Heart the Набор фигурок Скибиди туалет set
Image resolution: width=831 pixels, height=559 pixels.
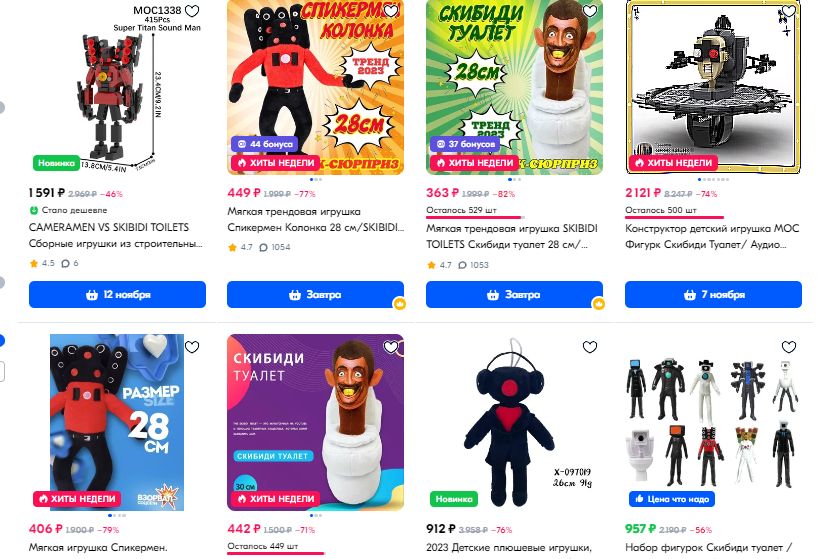789,347
